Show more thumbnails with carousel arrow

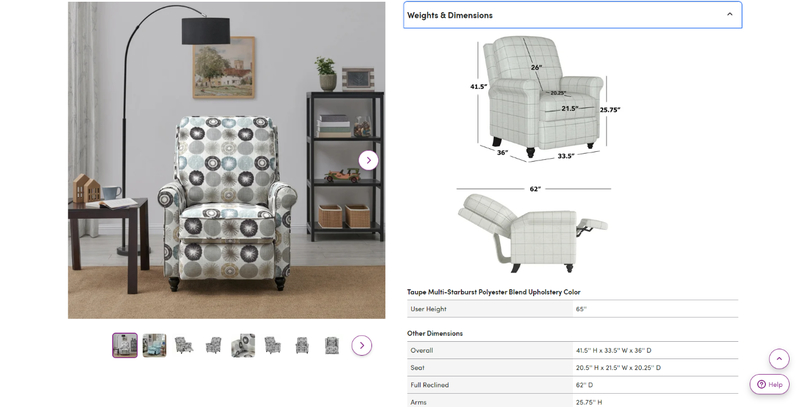[x=362, y=345]
